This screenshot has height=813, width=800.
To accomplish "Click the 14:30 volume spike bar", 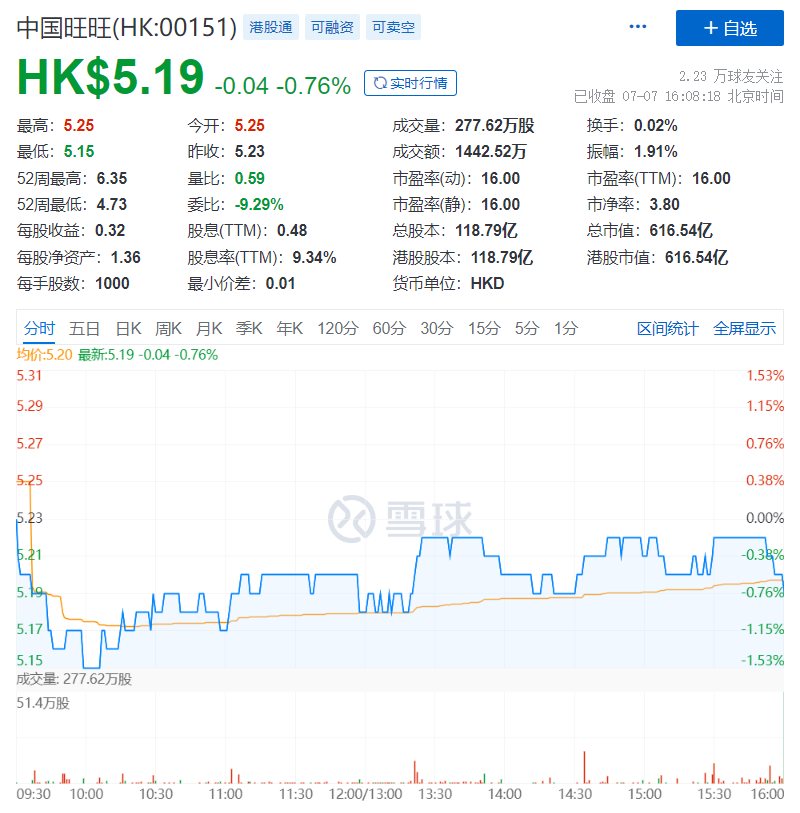I will (584, 767).
